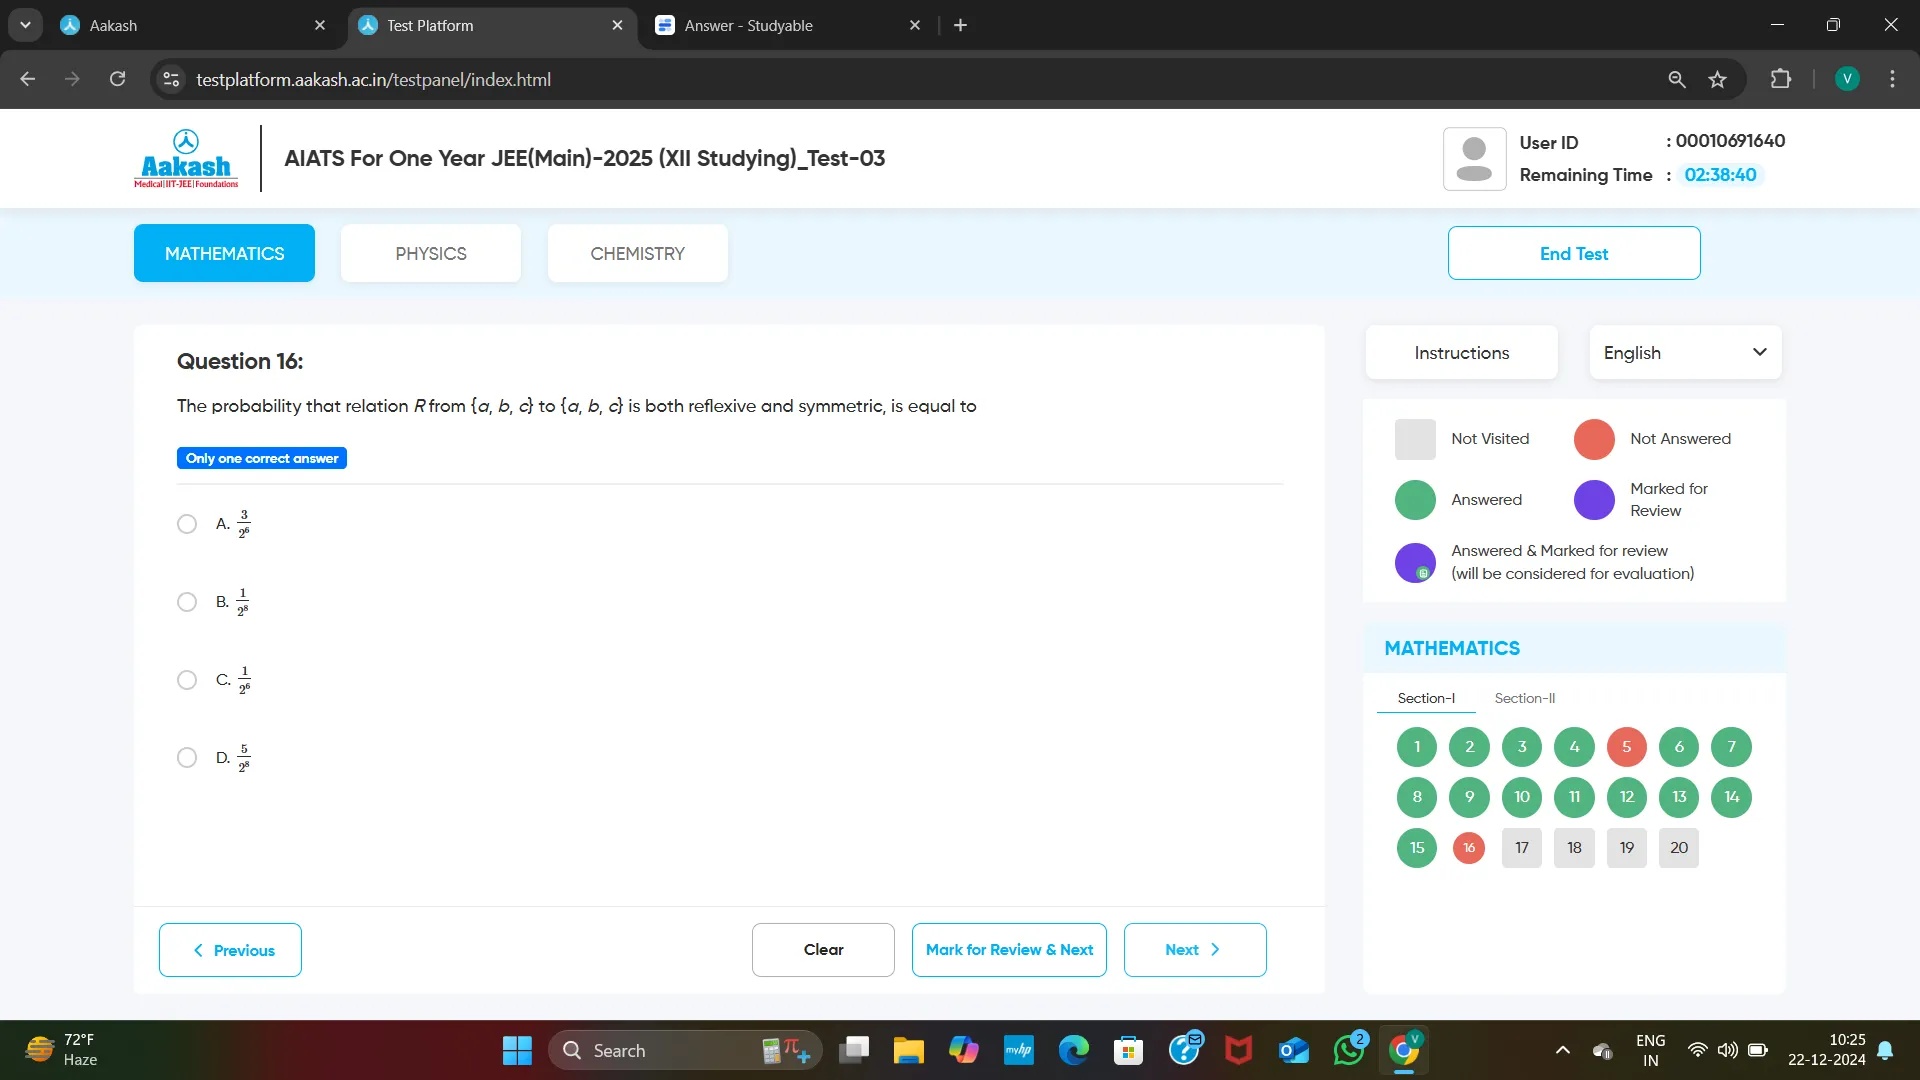The image size is (1920, 1080).
Task: Open WhatsApp from the taskbar
Action: click(x=1348, y=1050)
